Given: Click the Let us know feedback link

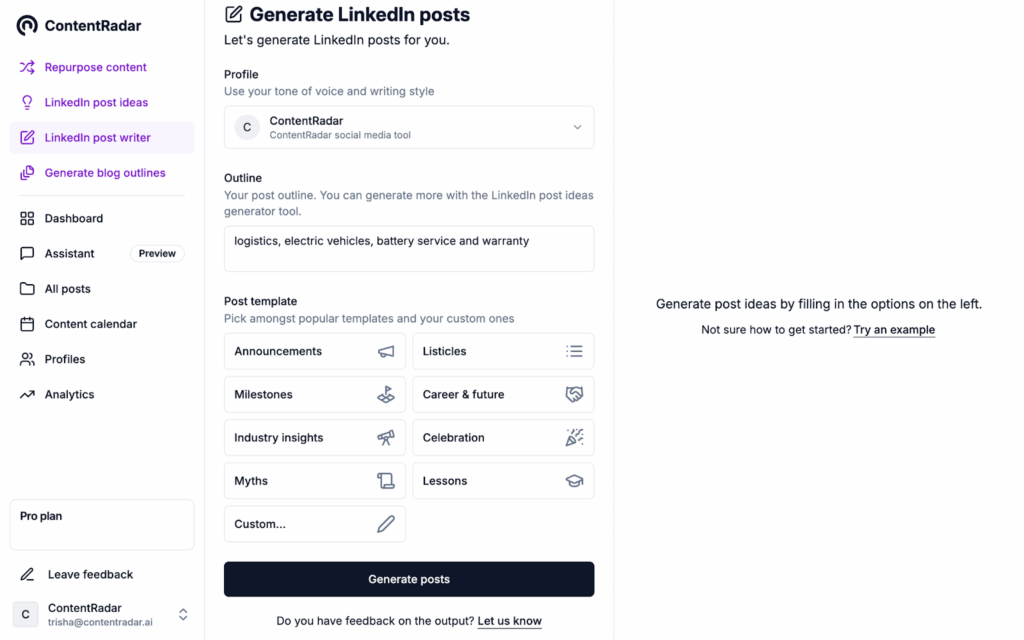Looking at the screenshot, I should (x=509, y=621).
